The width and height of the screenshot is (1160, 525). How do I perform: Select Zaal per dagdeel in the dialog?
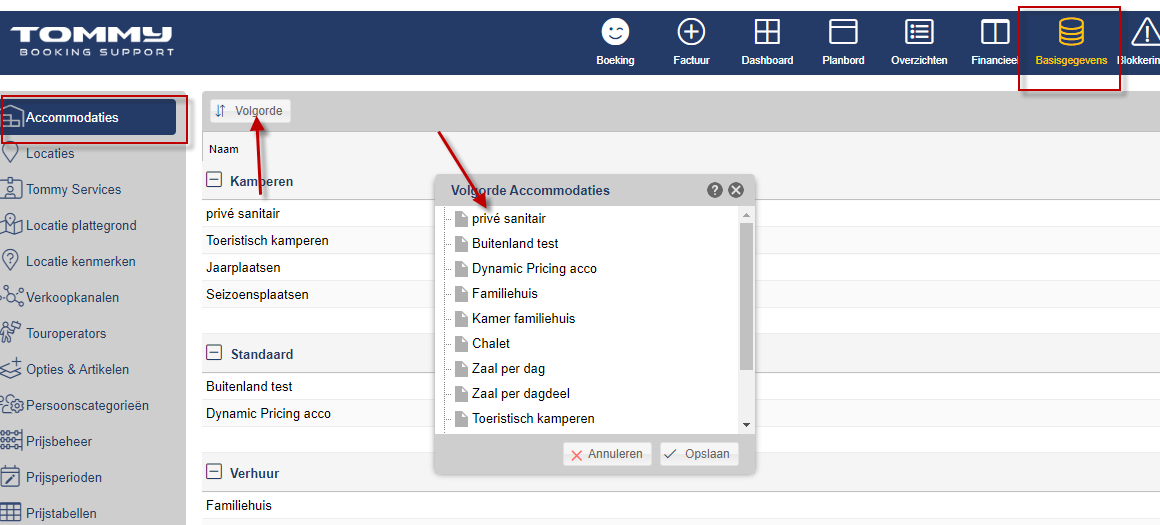pyautogui.click(x=521, y=393)
